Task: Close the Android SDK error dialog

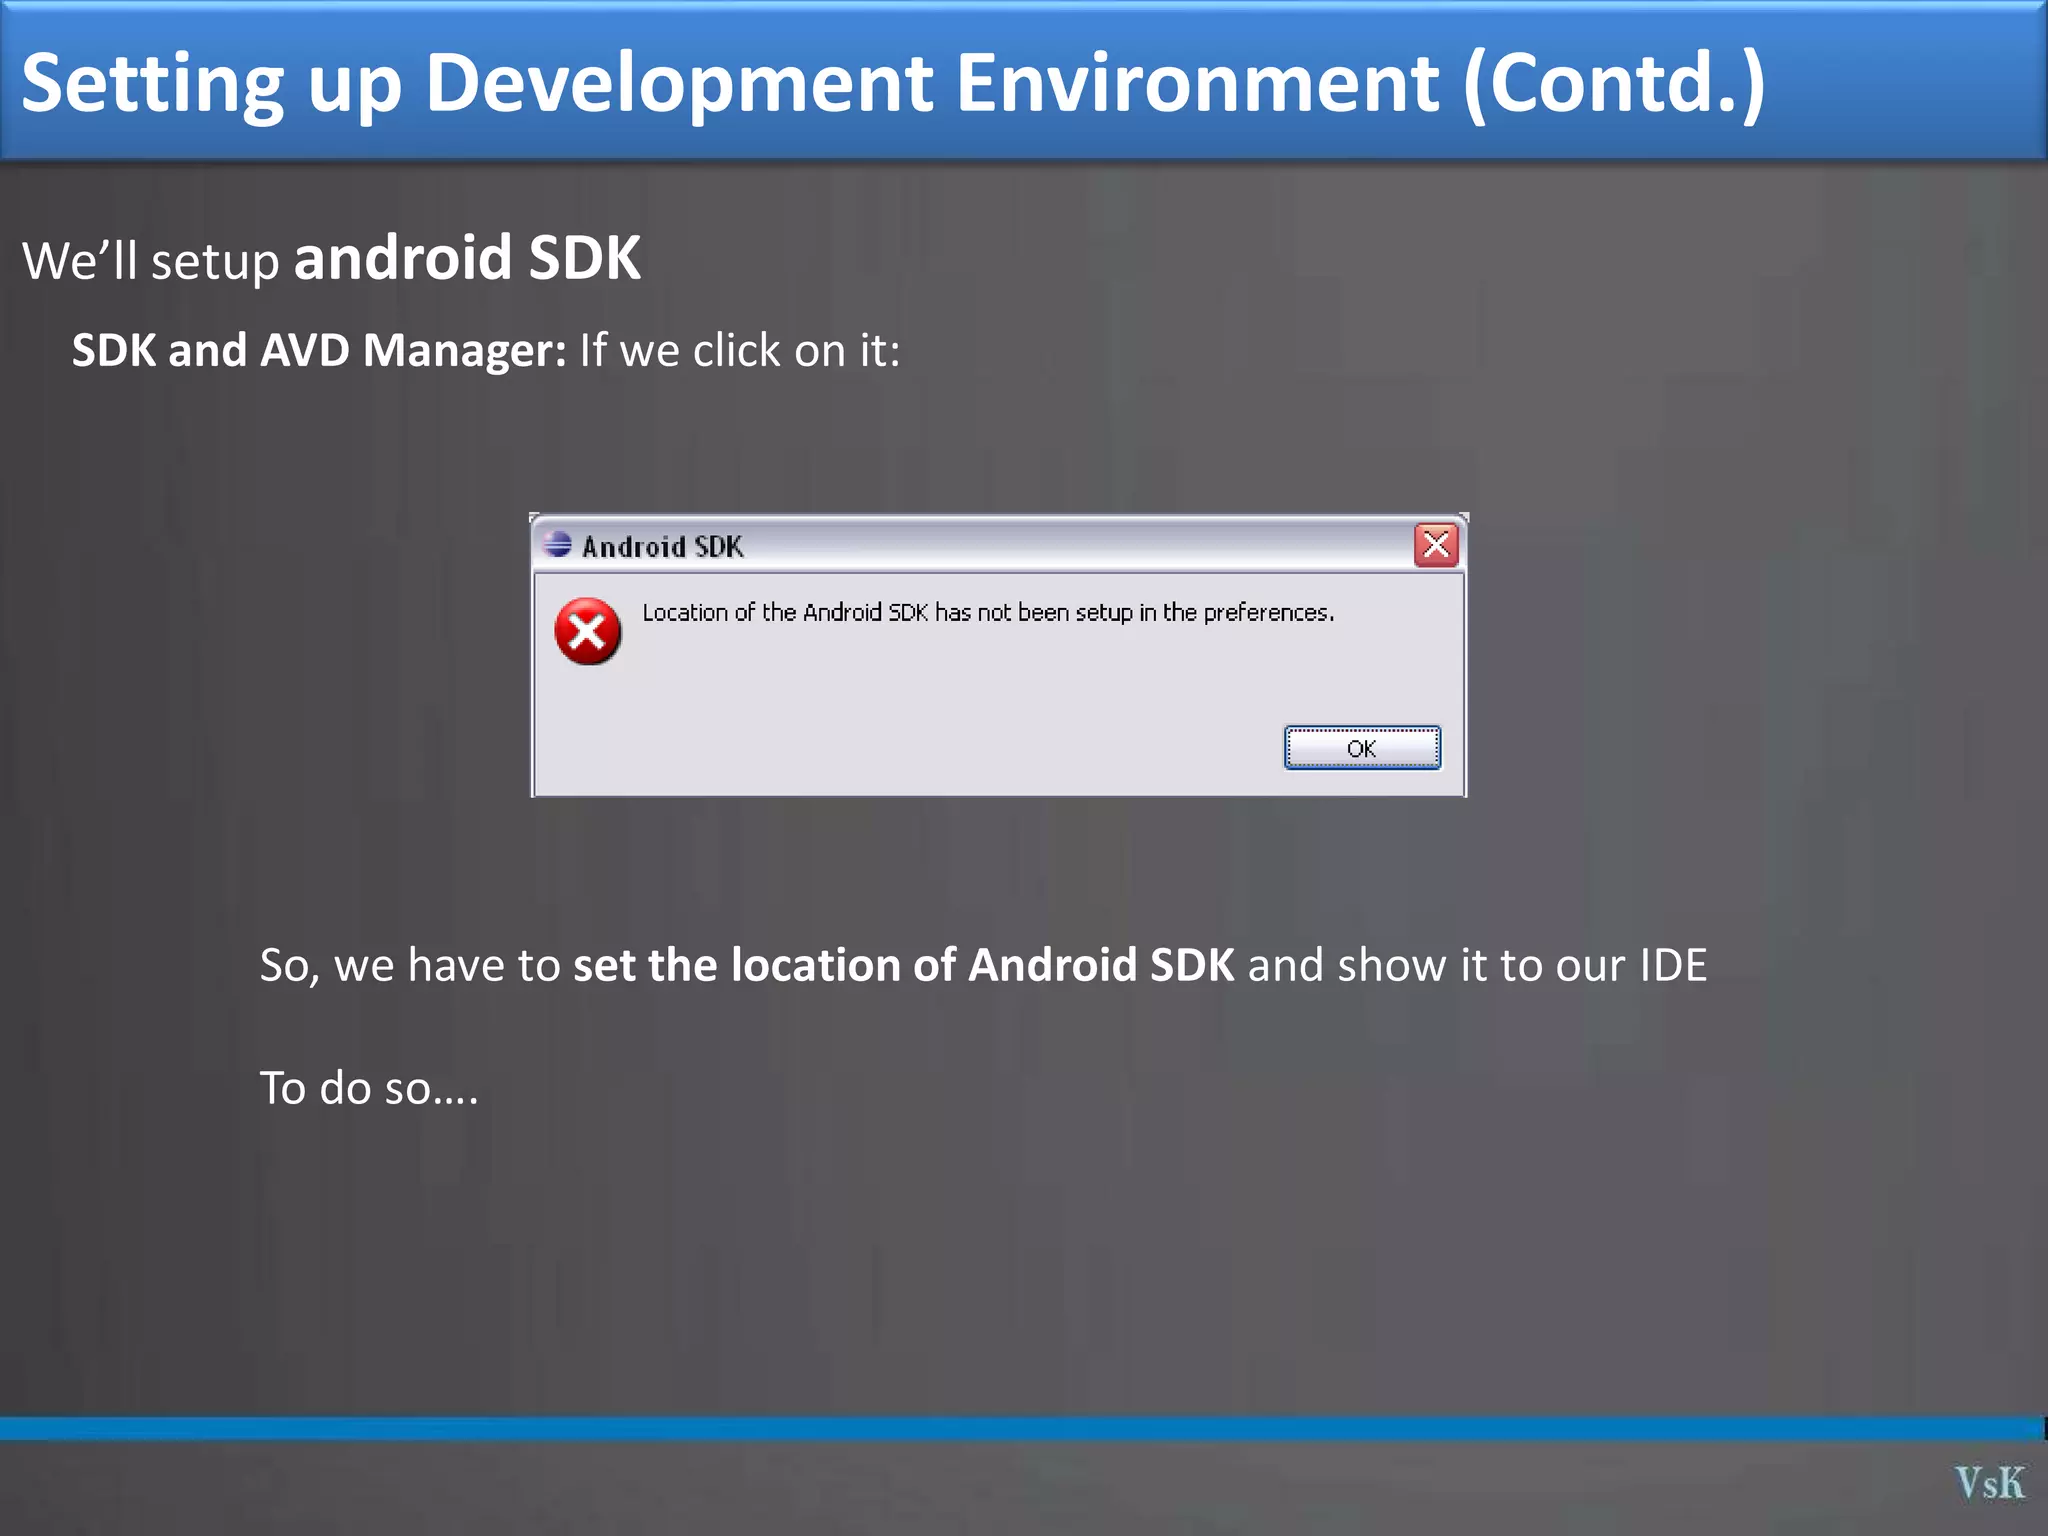Action: [1436, 545]
